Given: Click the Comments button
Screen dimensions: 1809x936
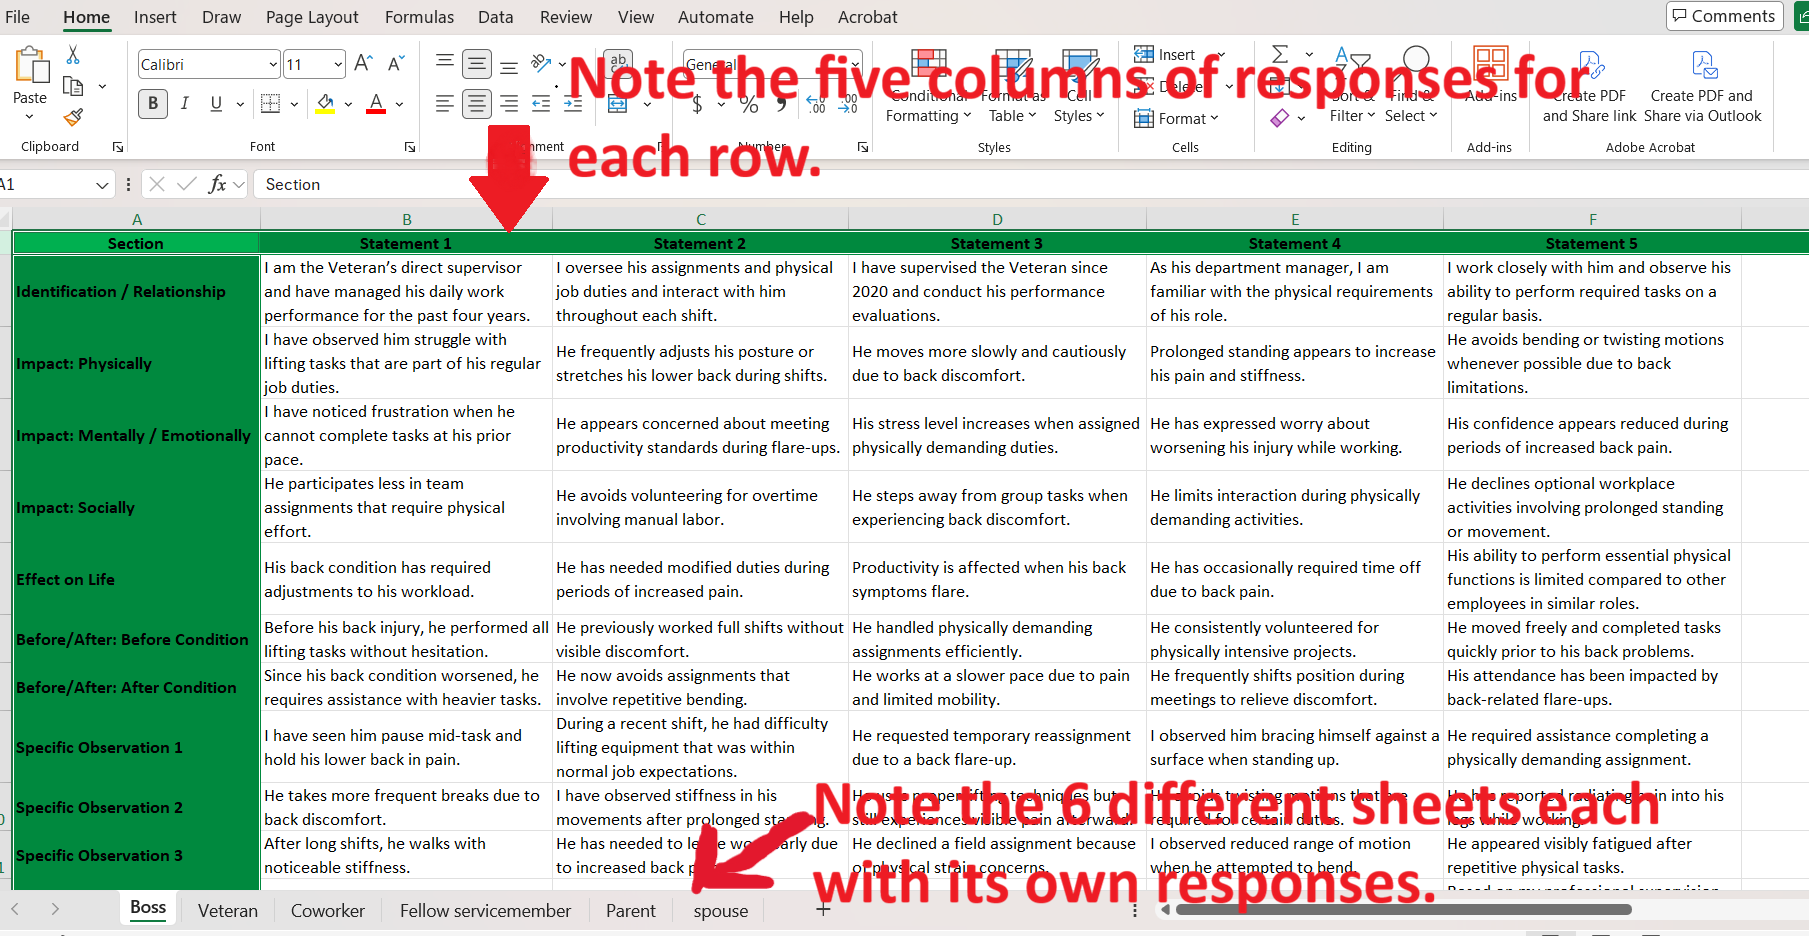Looking at the screenshot, I should [1724, 16].
